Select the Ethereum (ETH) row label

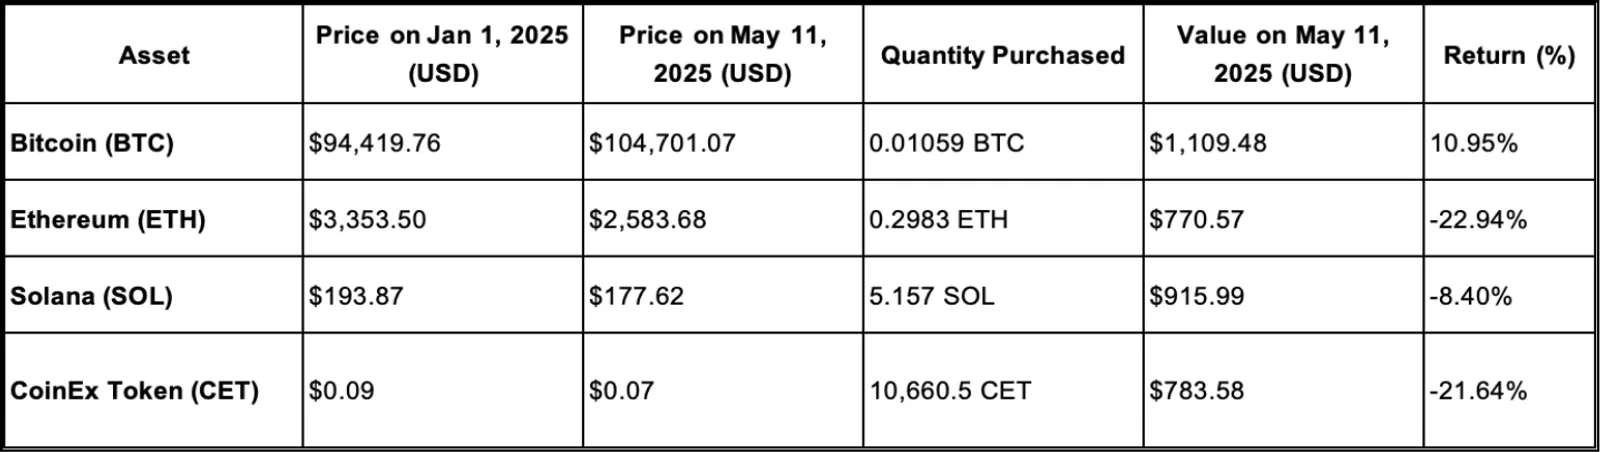coord(153,218)
